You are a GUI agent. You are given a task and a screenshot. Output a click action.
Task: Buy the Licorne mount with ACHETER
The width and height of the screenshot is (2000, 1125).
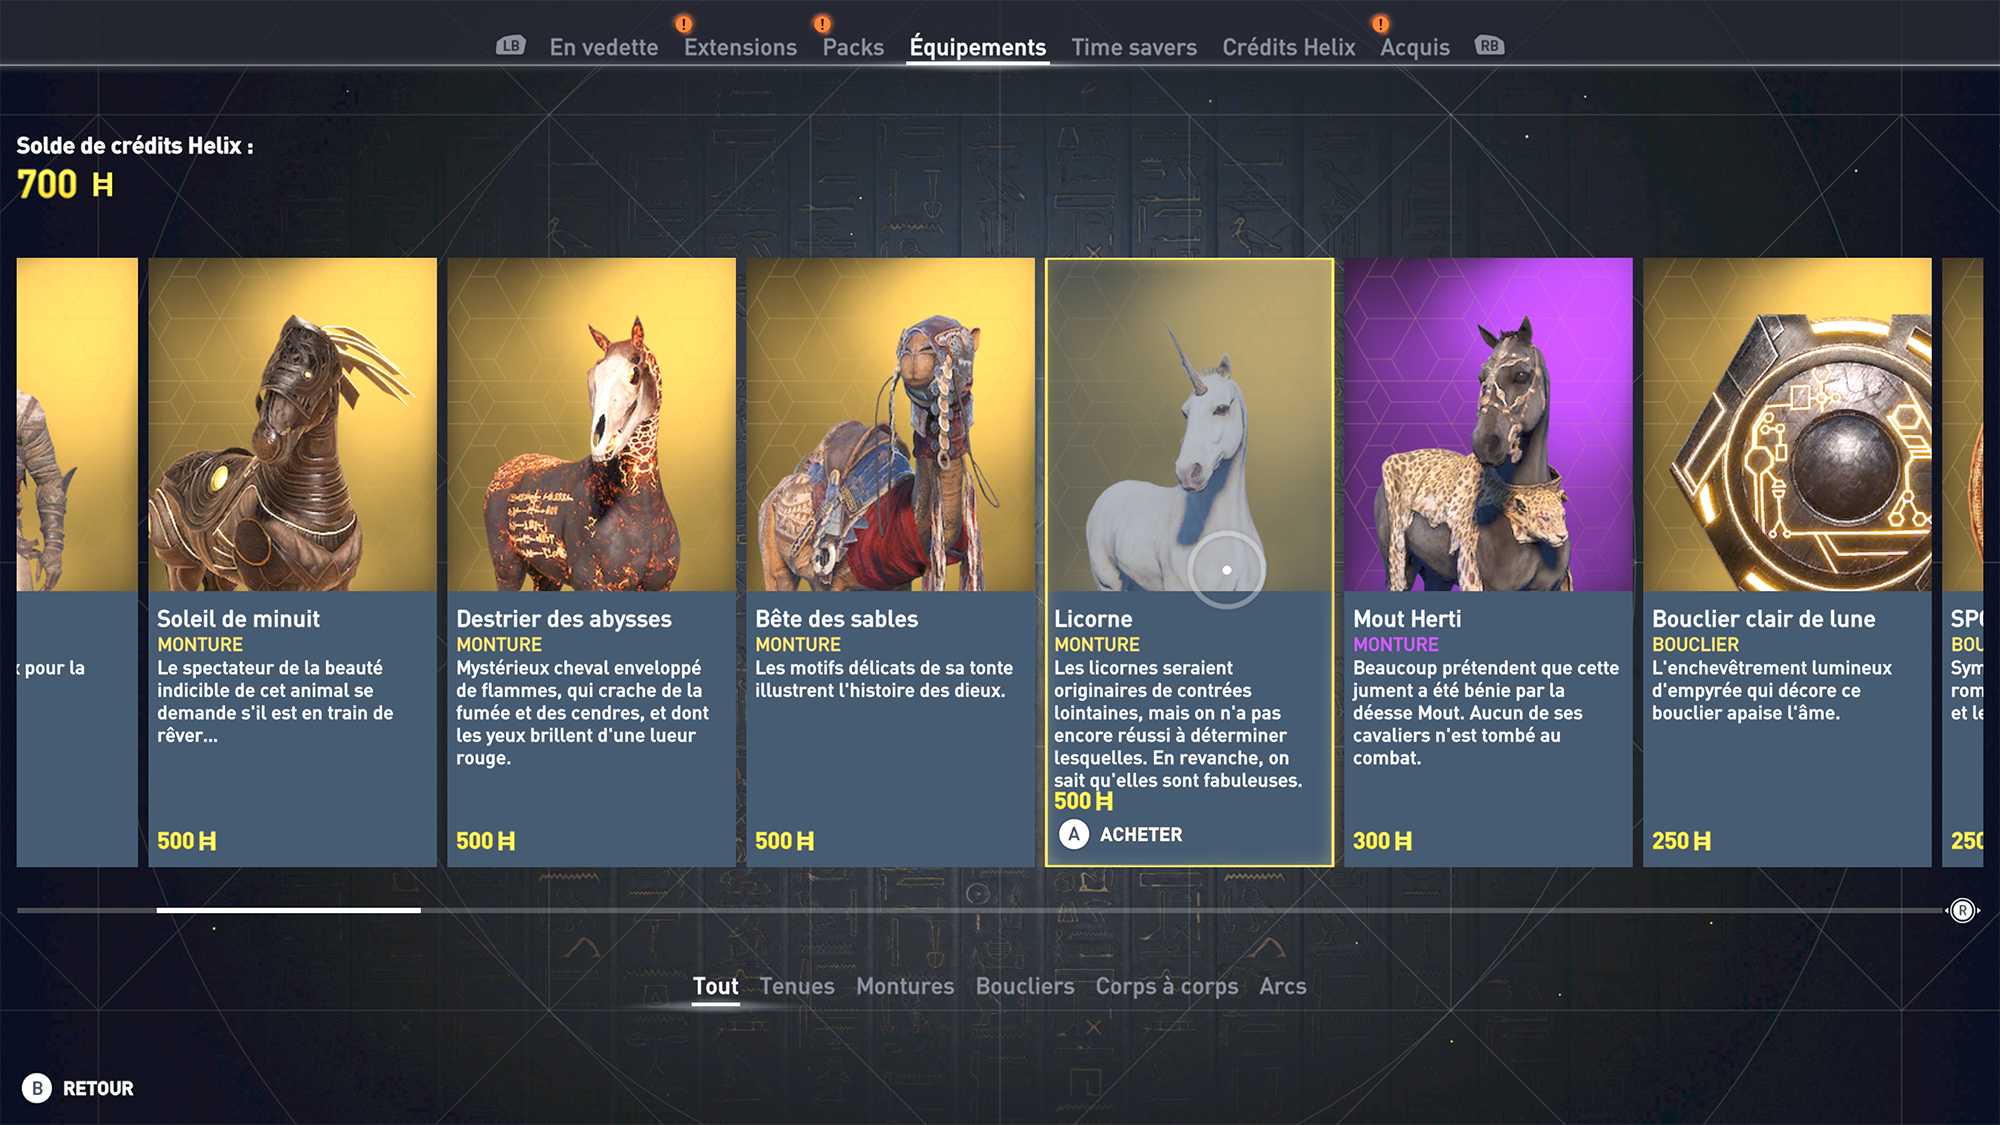click(x=1141, y=834)
